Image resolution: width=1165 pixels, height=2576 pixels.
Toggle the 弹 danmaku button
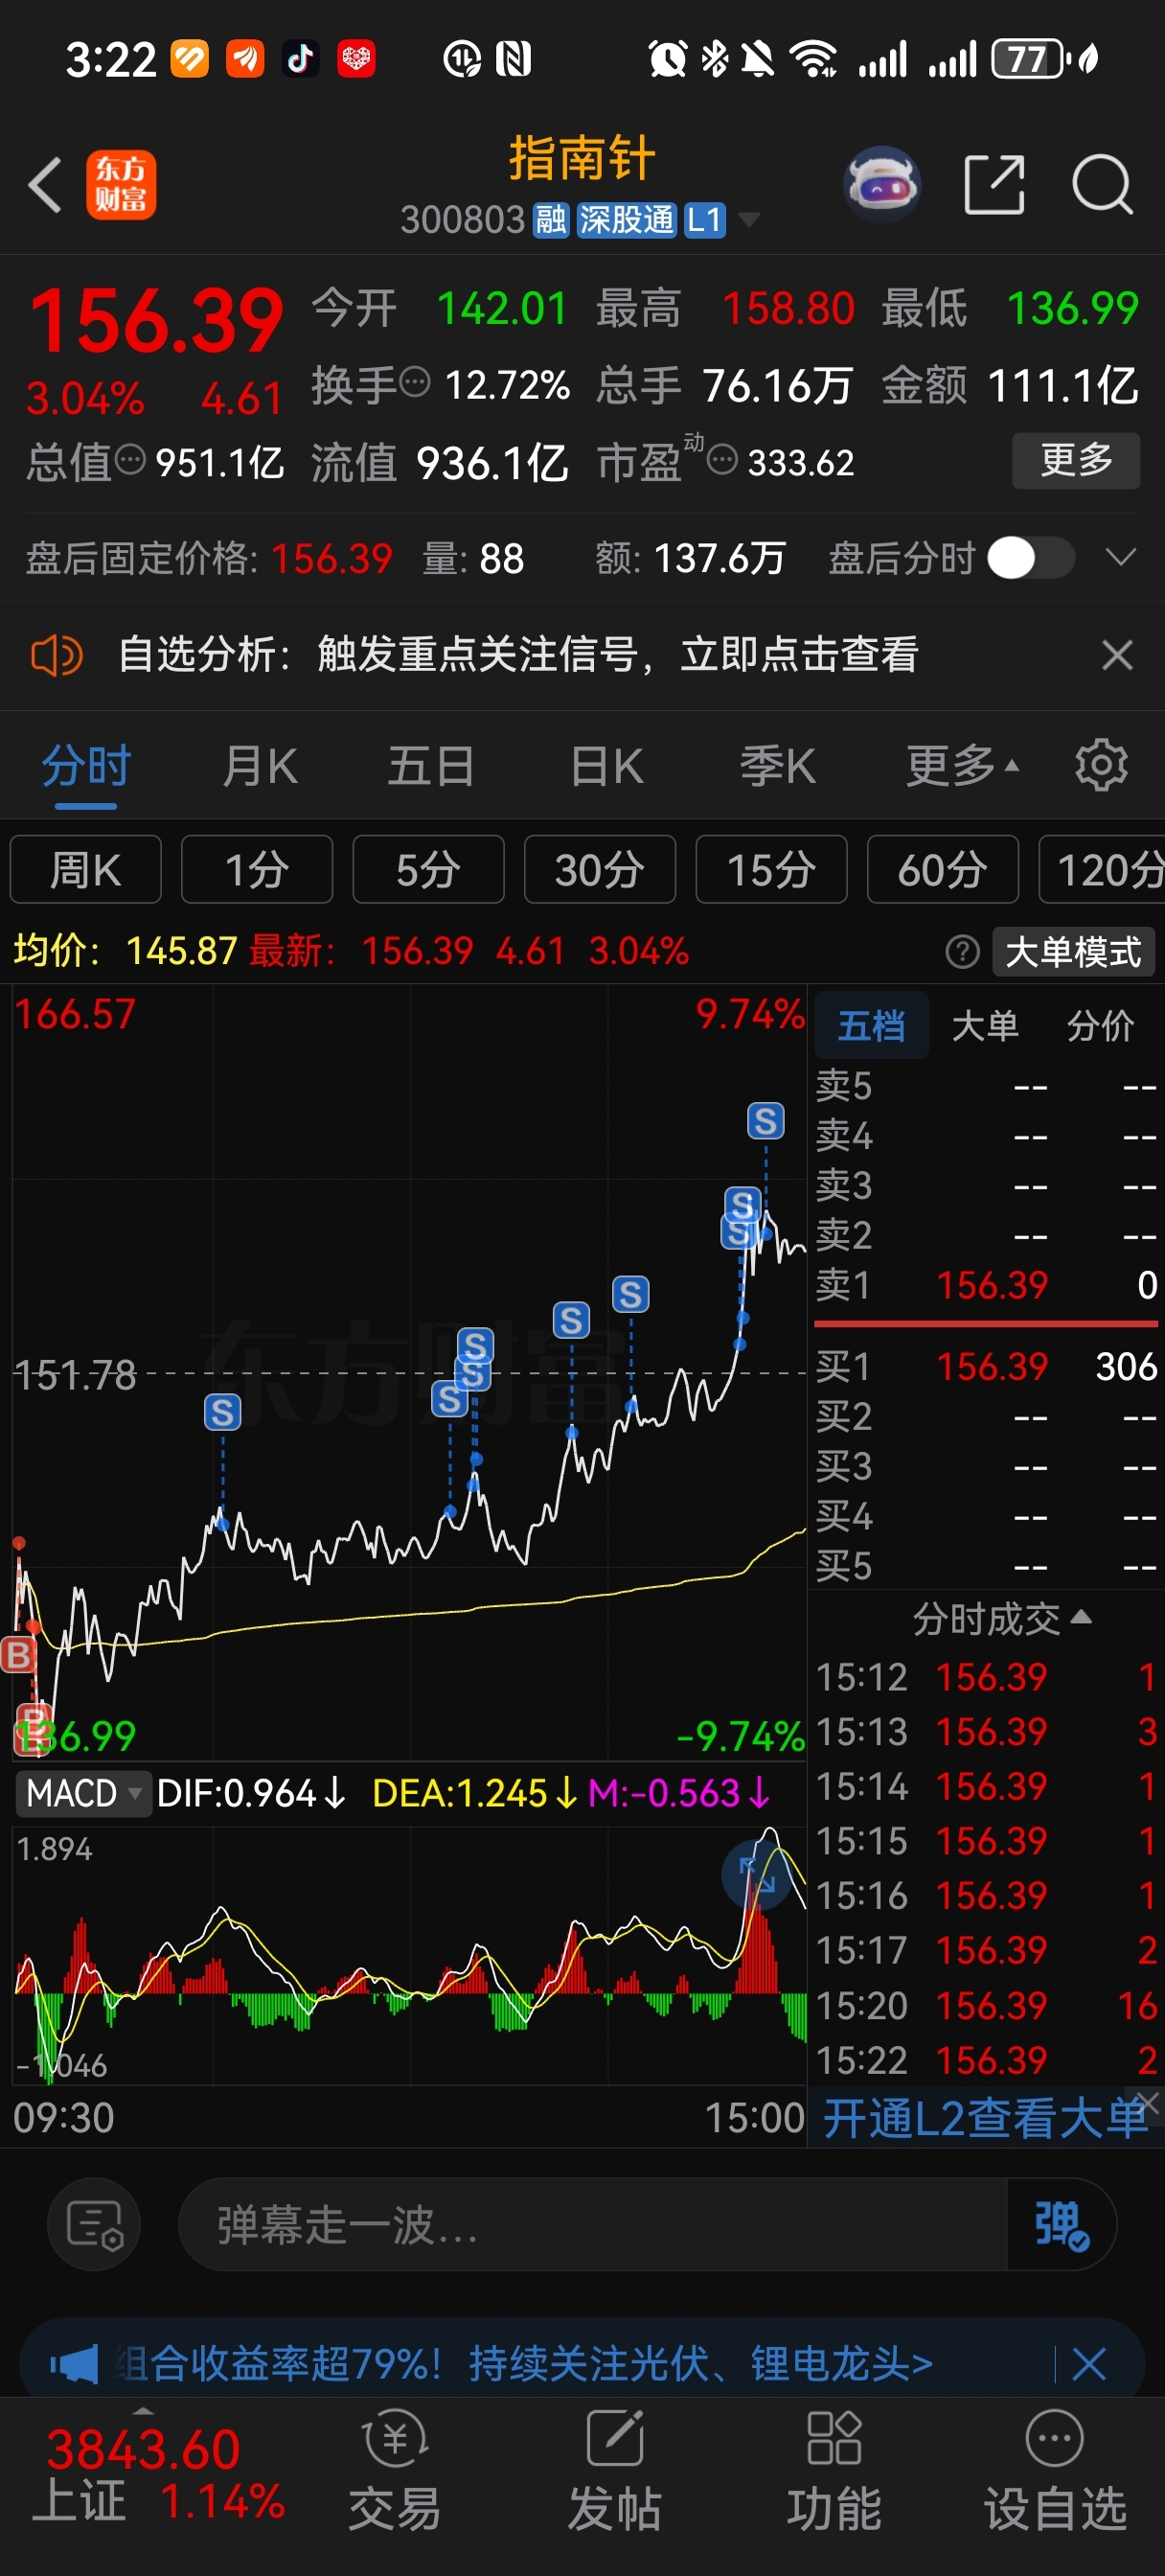click(x=1061, y=2225)
